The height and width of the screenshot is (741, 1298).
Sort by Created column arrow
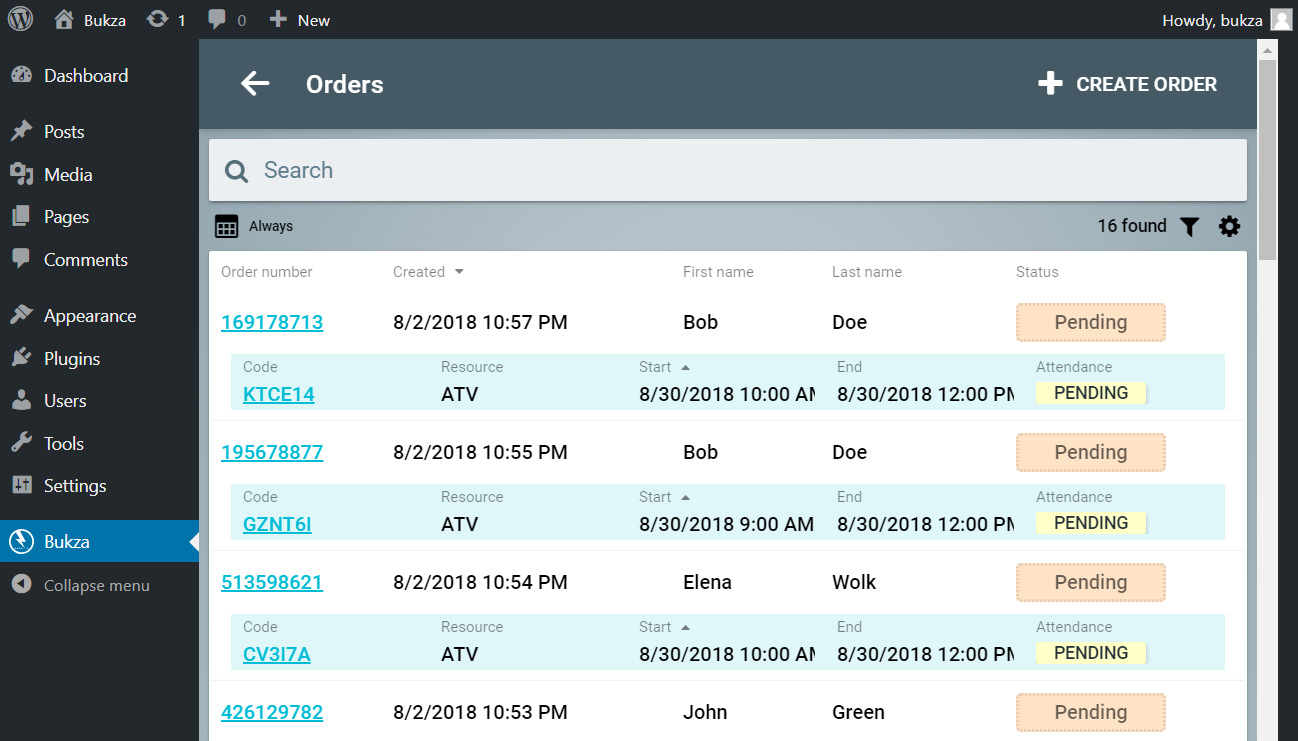pos(459,272)
